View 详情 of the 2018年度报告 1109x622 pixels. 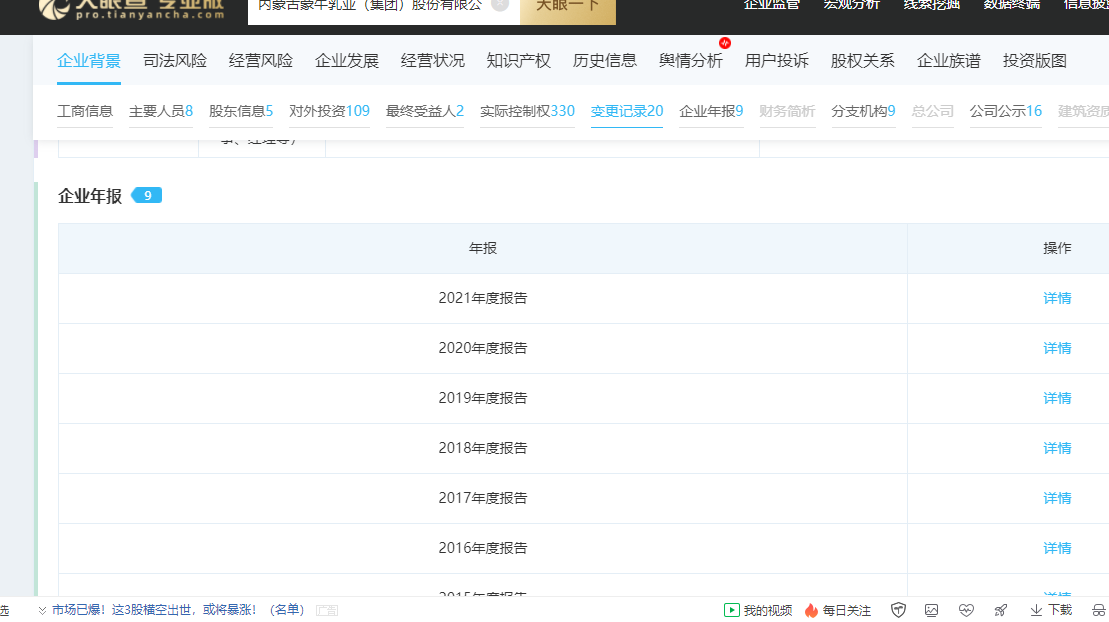[x=1057, y=448]
